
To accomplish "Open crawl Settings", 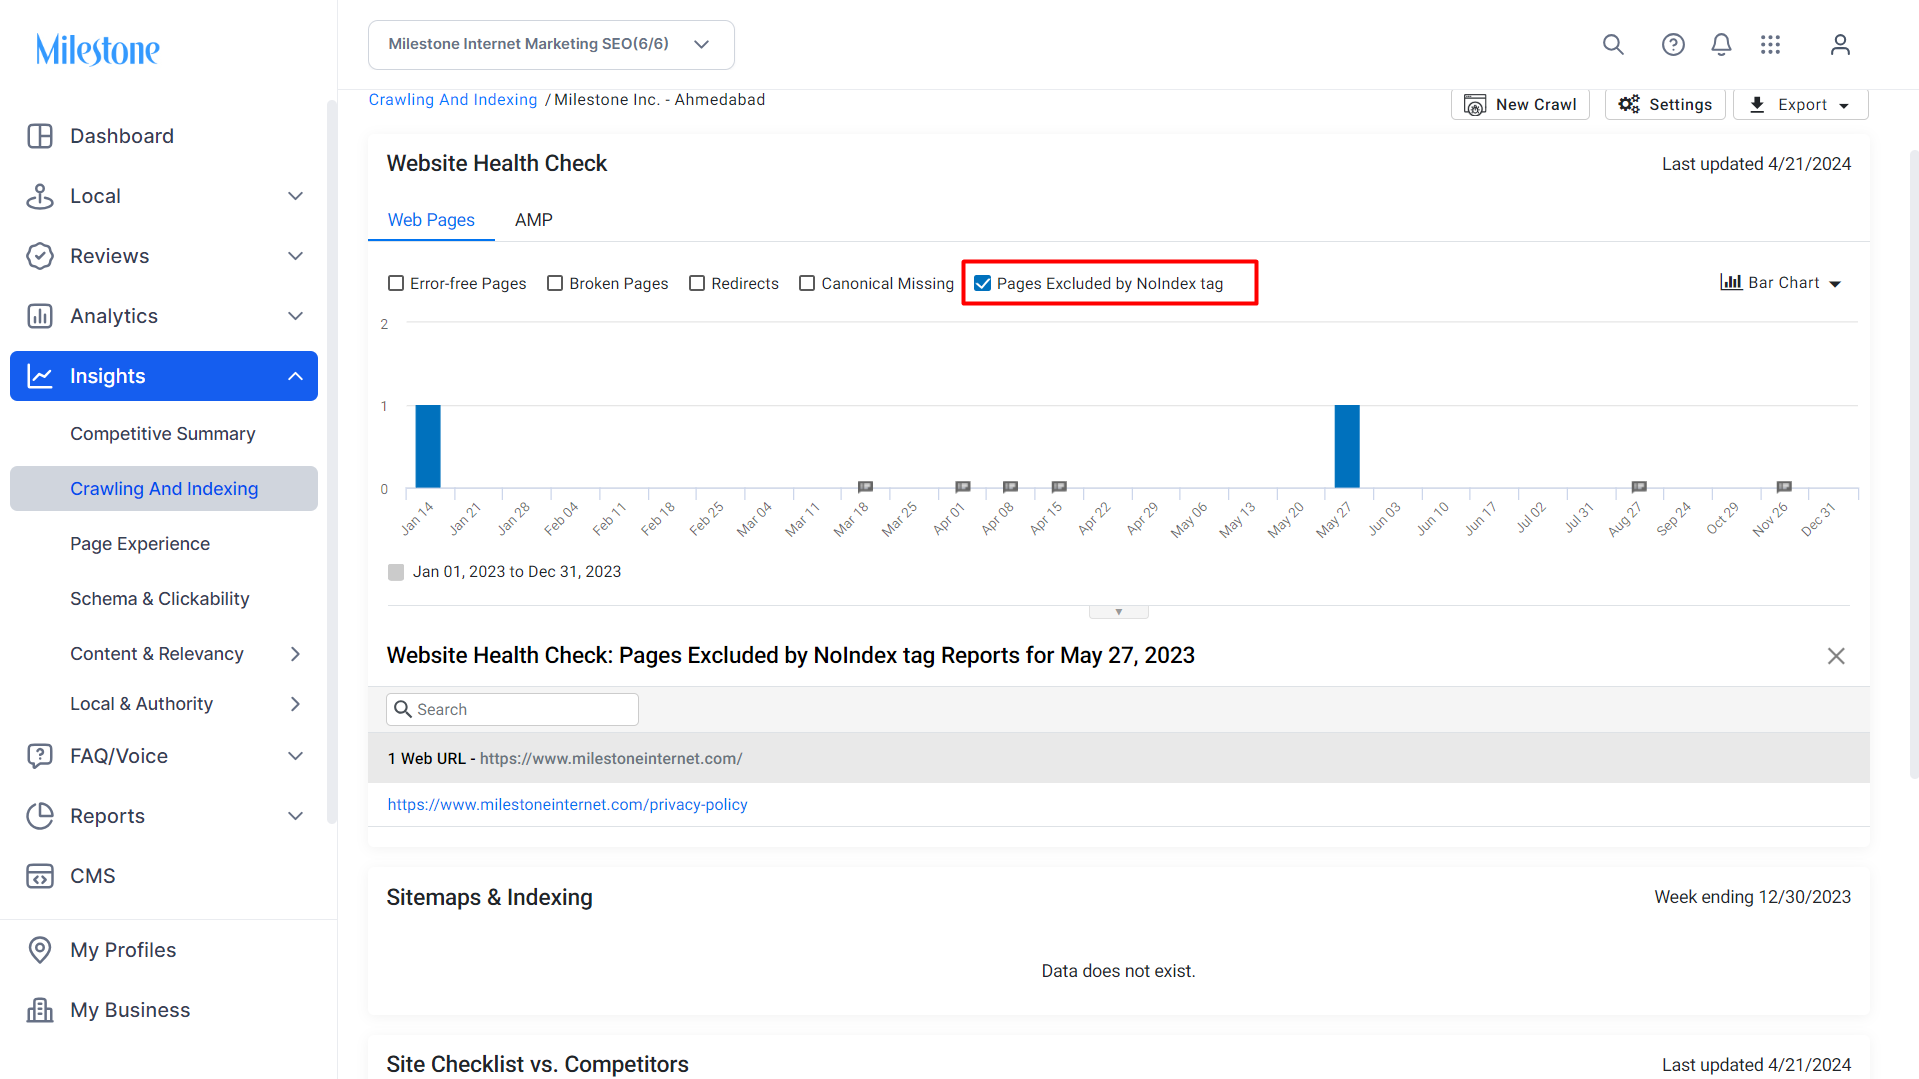I will (1665, 105).
